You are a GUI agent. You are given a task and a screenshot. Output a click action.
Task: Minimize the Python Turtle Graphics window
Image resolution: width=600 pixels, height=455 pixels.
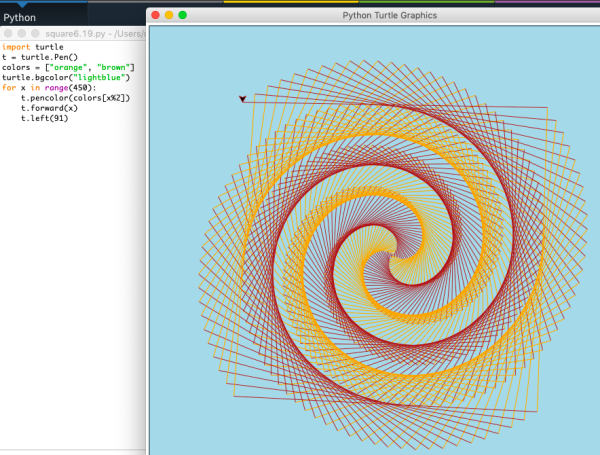click(x=169, y=15)
